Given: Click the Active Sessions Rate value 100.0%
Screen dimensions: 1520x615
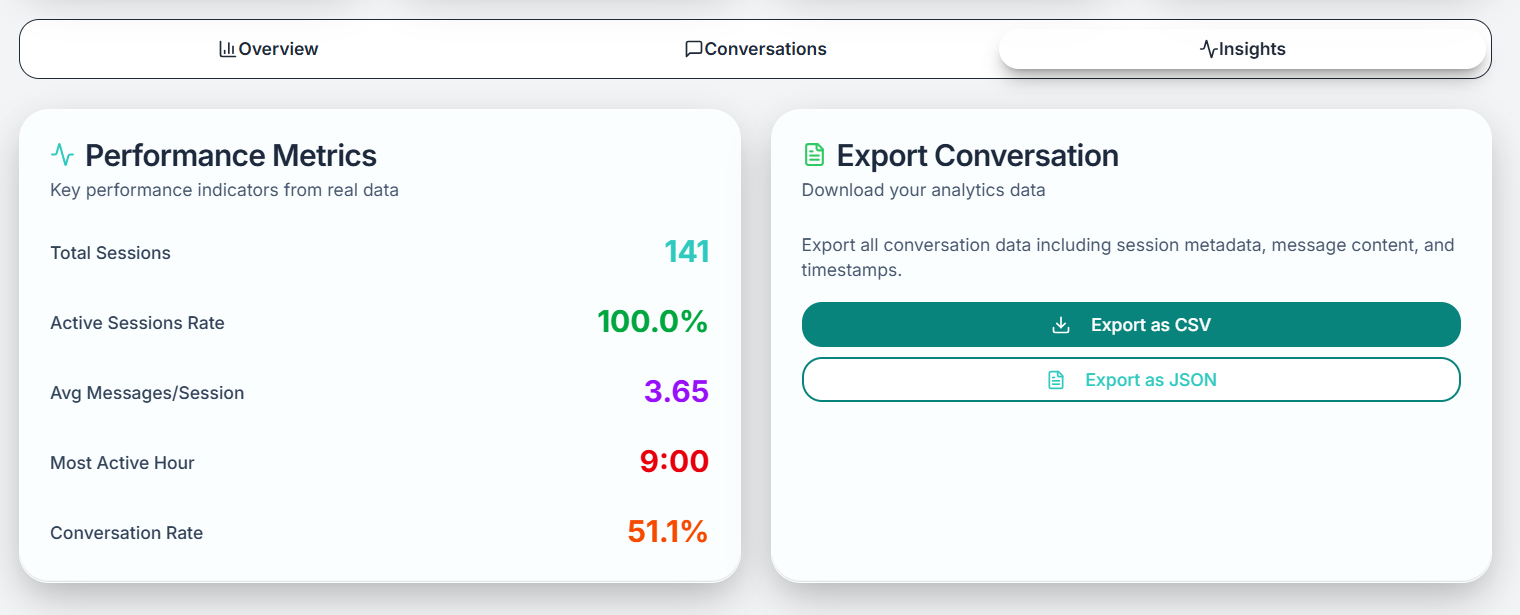Looking at the screenshot, I should point(652,322).
